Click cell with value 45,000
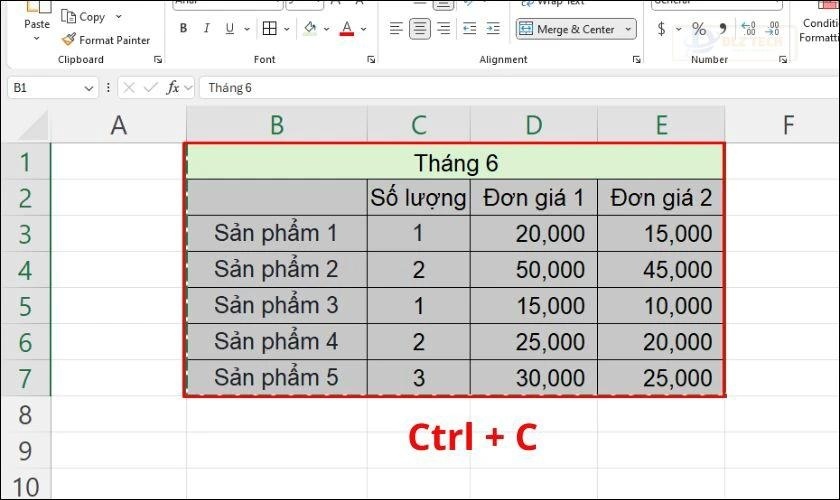This screenshot has height=500, width=840. tap(661, 270)
